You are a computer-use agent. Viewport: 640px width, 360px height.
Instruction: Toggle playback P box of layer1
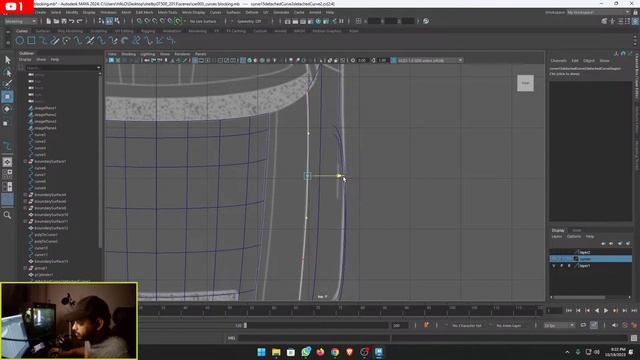coord(562,266)
